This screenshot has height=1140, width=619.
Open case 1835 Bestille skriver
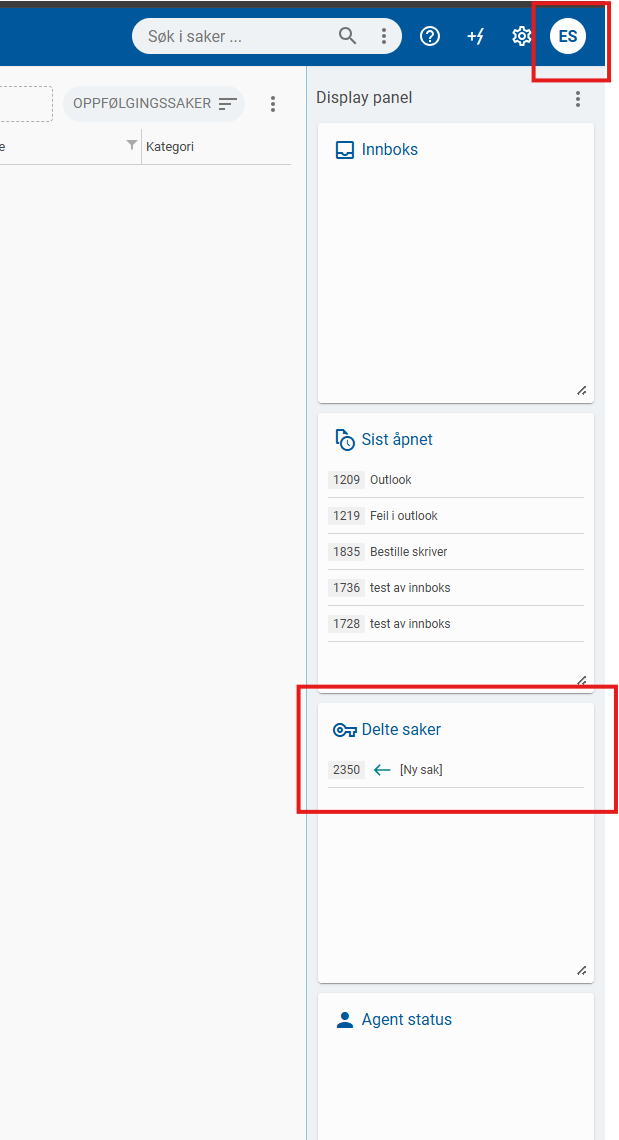click(410, 552)
